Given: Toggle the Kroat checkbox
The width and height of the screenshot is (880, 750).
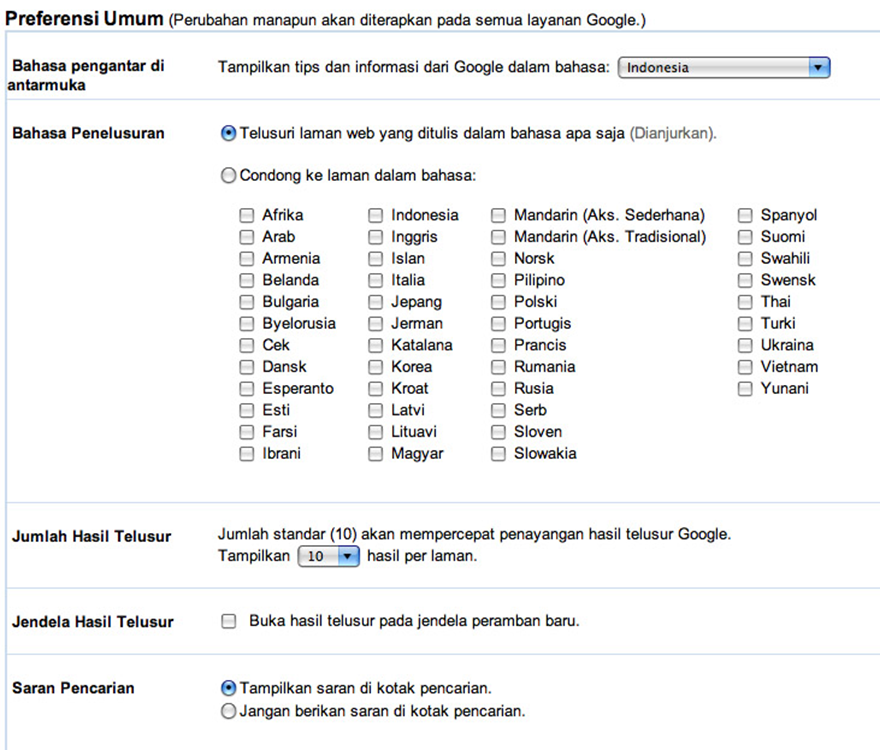Looking at the screenshot, I should pos(375,388).
